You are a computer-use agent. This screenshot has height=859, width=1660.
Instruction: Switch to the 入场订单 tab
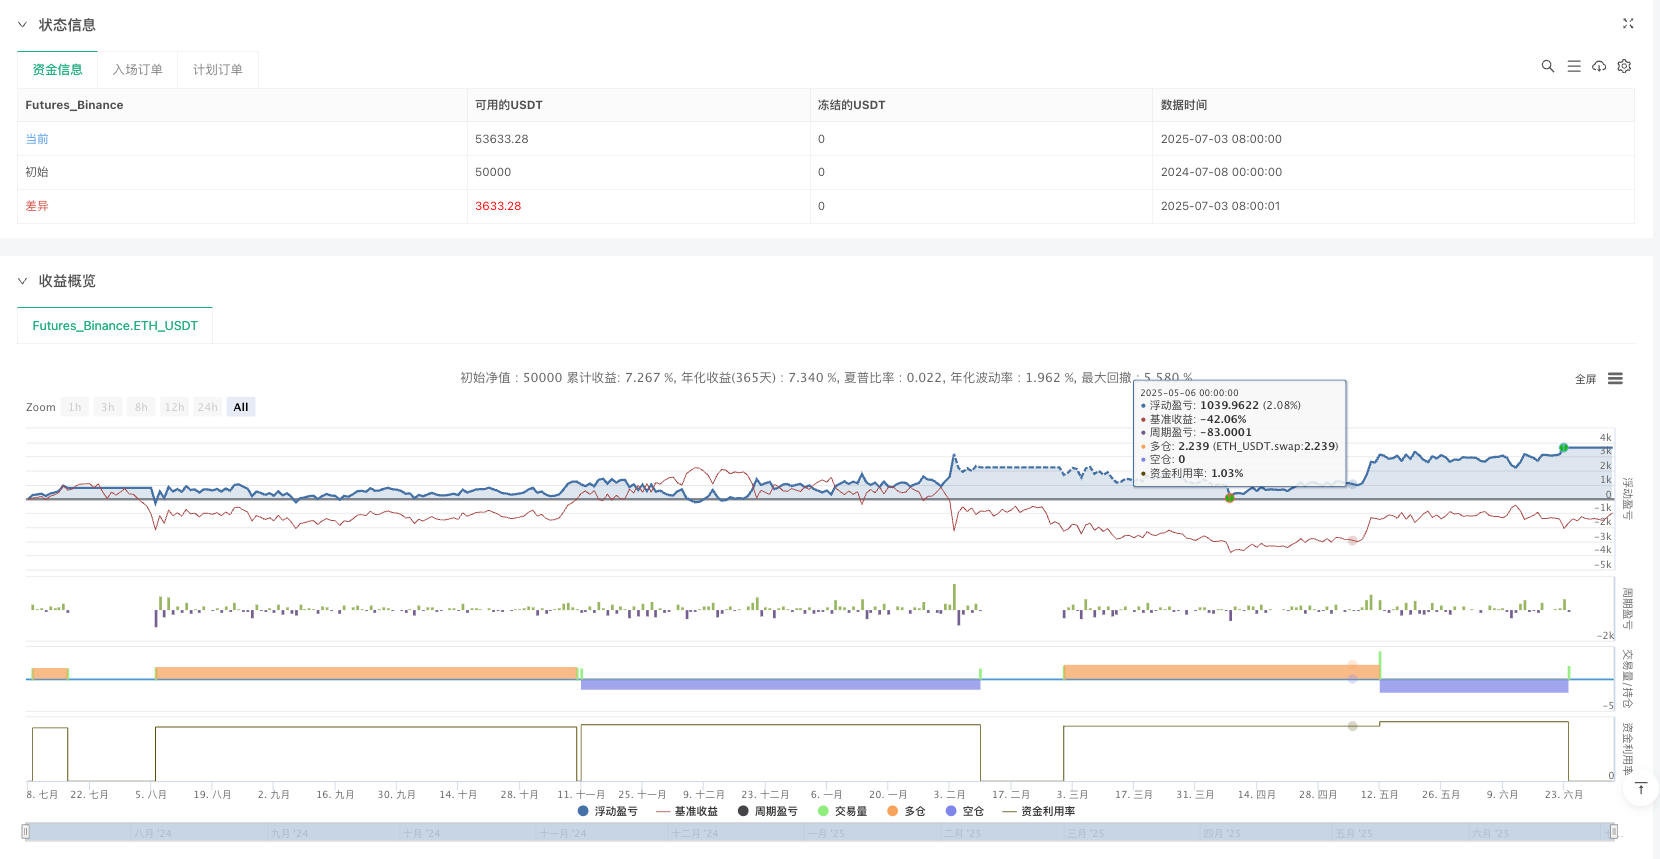[137, 70]
